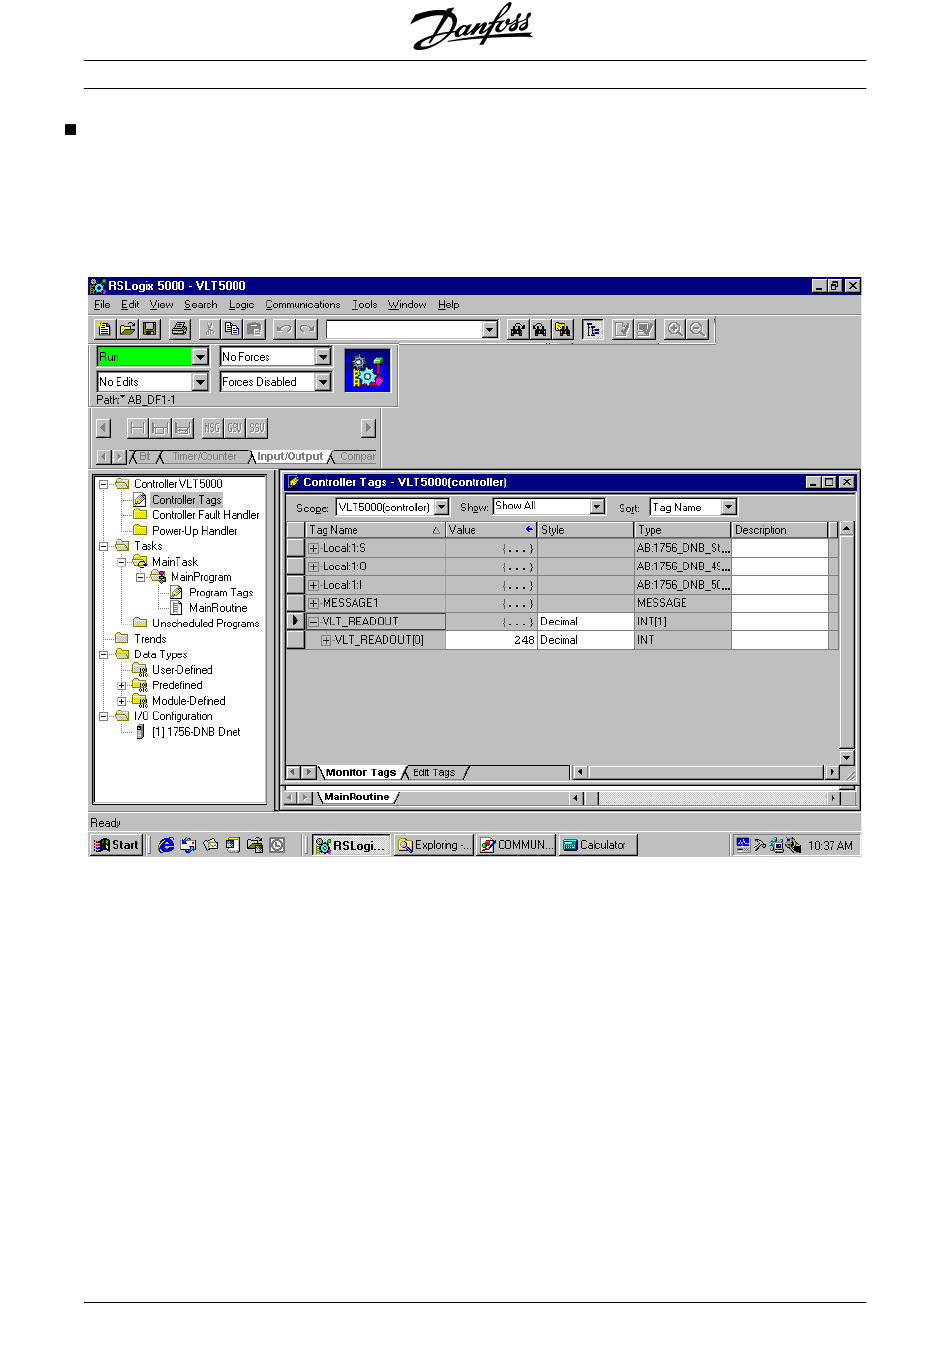Screen dimensions: 950x1360
Task: Click the Paste toolbar icon
Action: [254, 329]
